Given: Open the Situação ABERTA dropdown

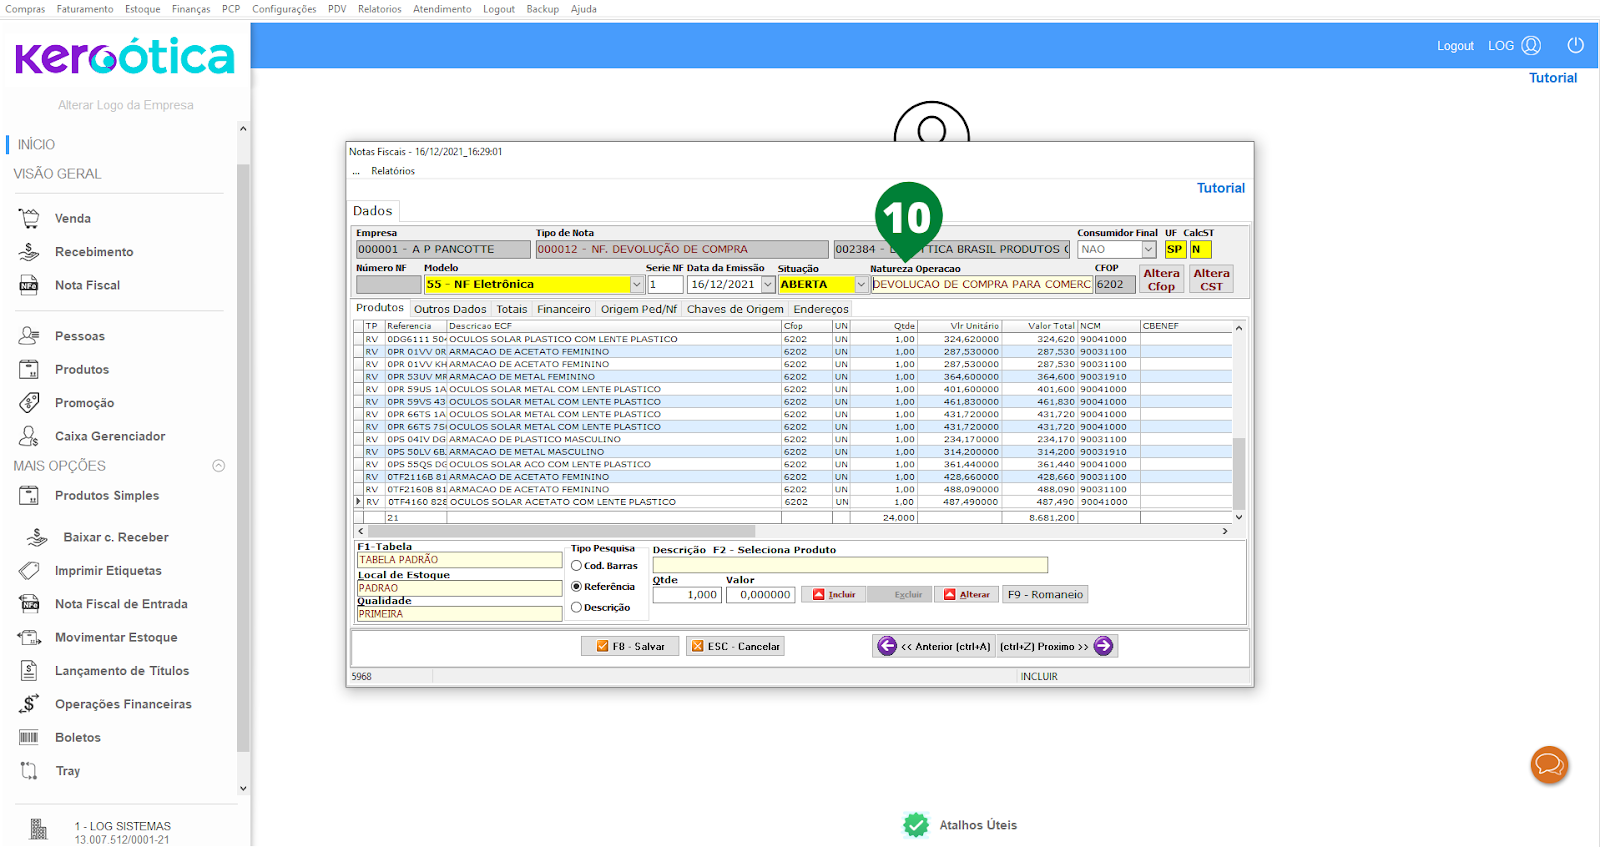Looking at the screenshot, I should 861,285.
